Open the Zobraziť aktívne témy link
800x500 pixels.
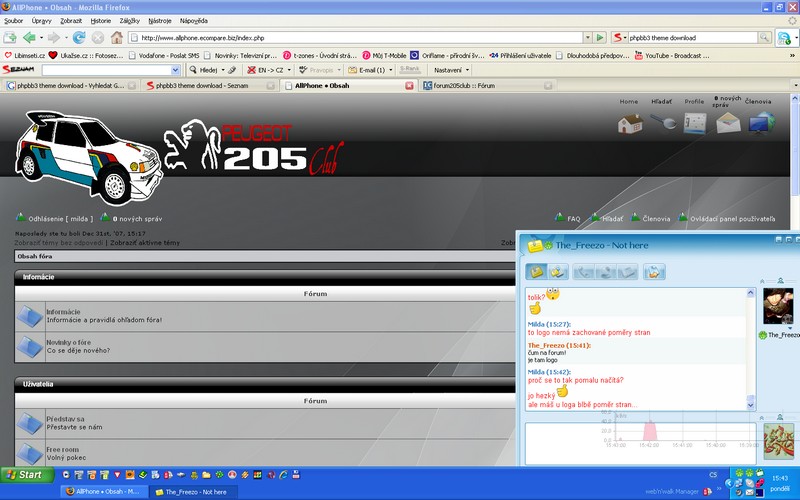[x=145, y=242]
